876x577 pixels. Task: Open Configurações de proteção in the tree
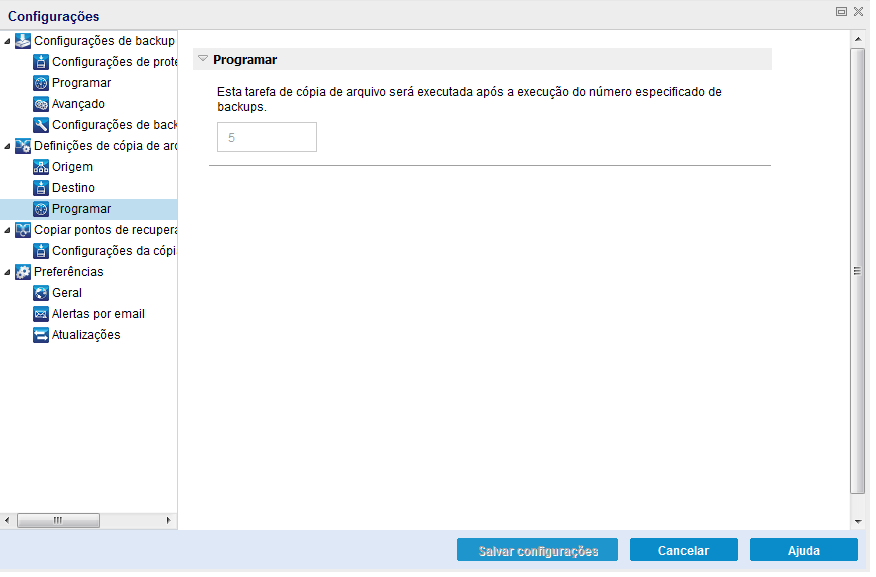coord(115,62)
